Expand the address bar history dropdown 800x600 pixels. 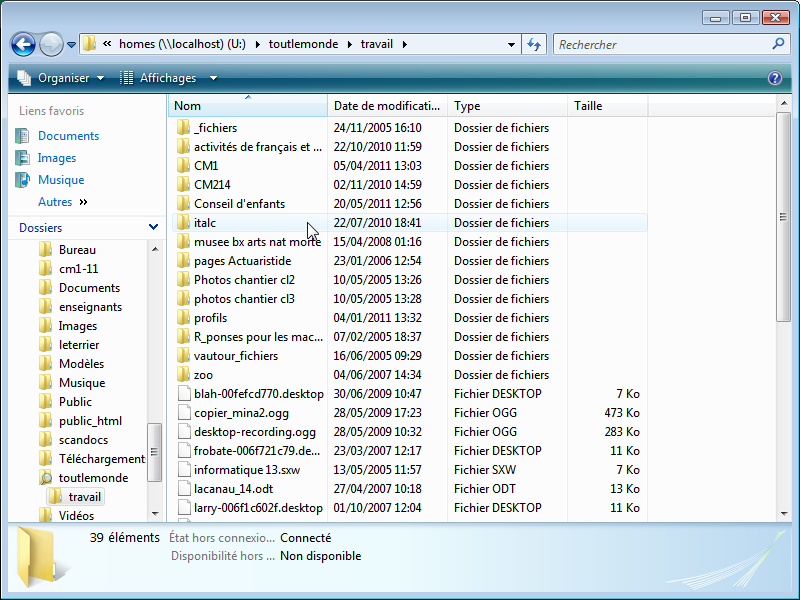pos(511,44)
